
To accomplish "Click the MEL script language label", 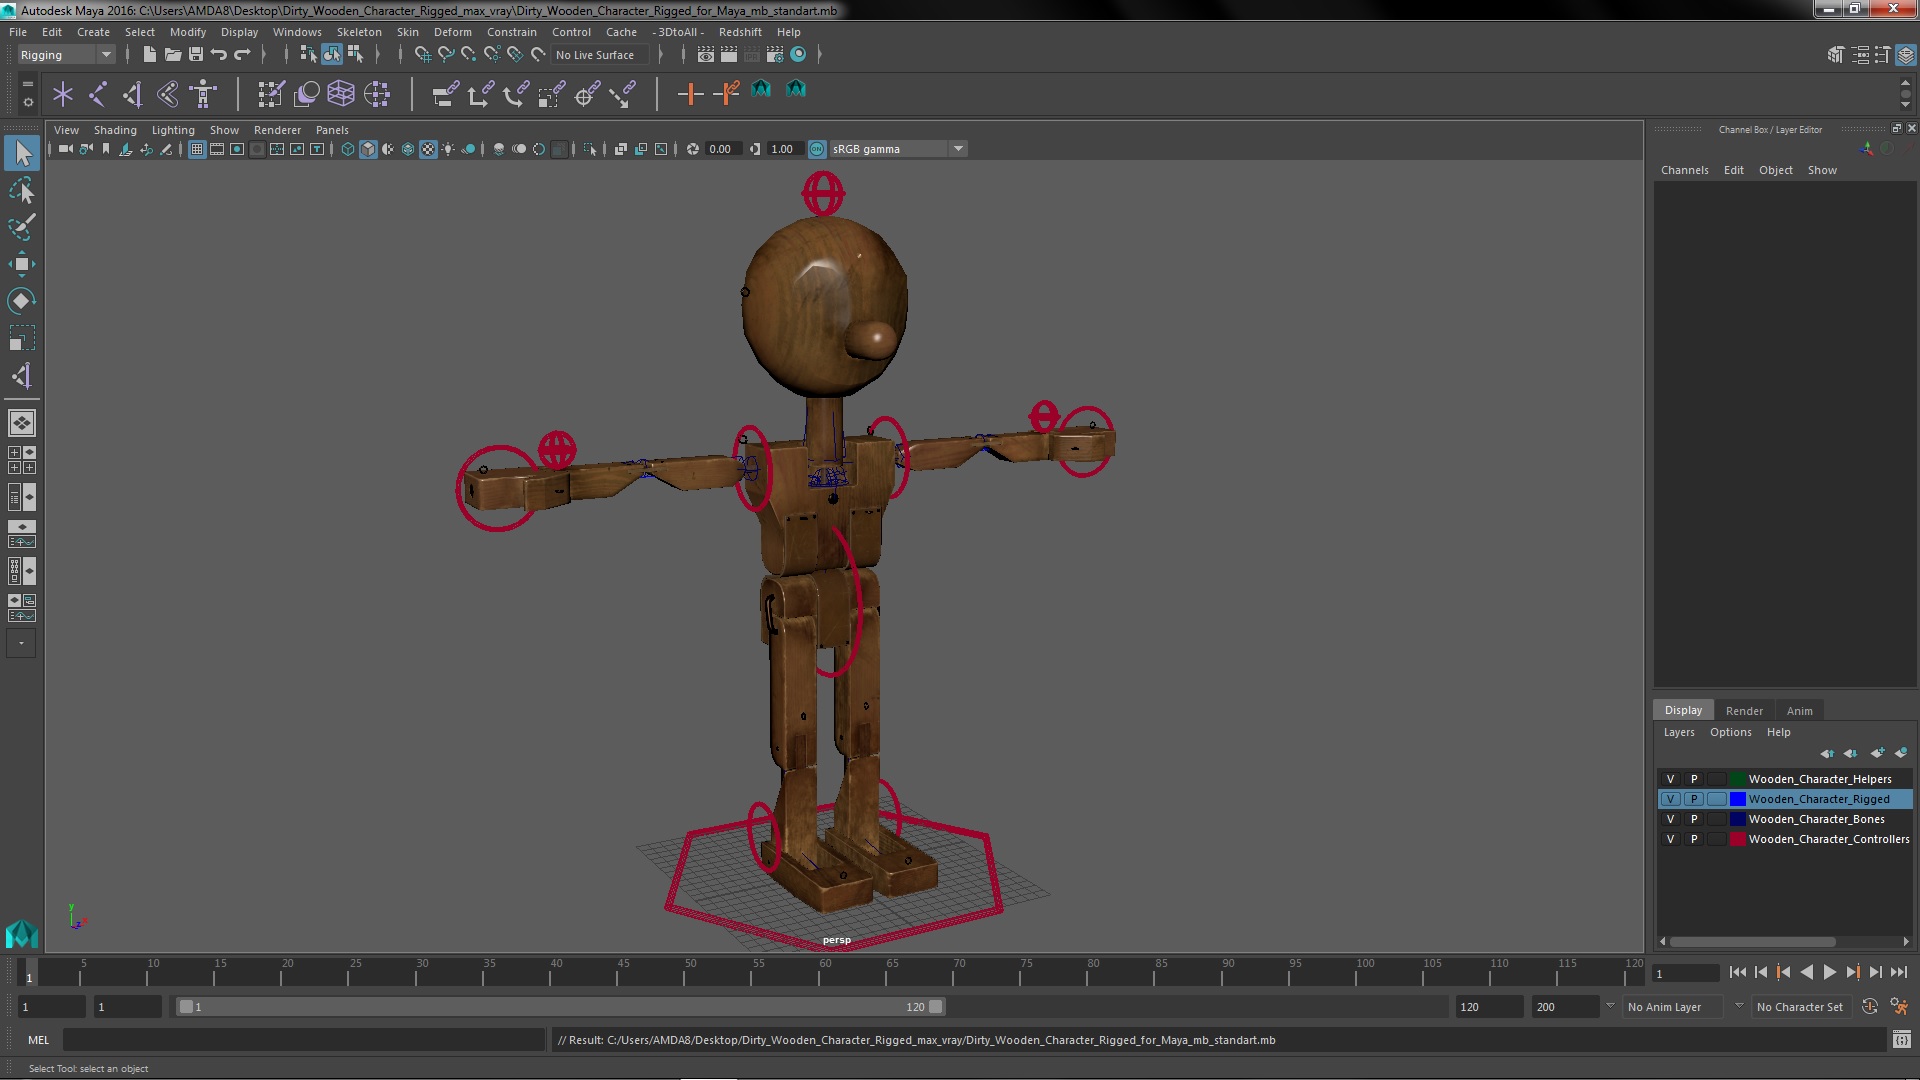I will [x=38, y=1040].
